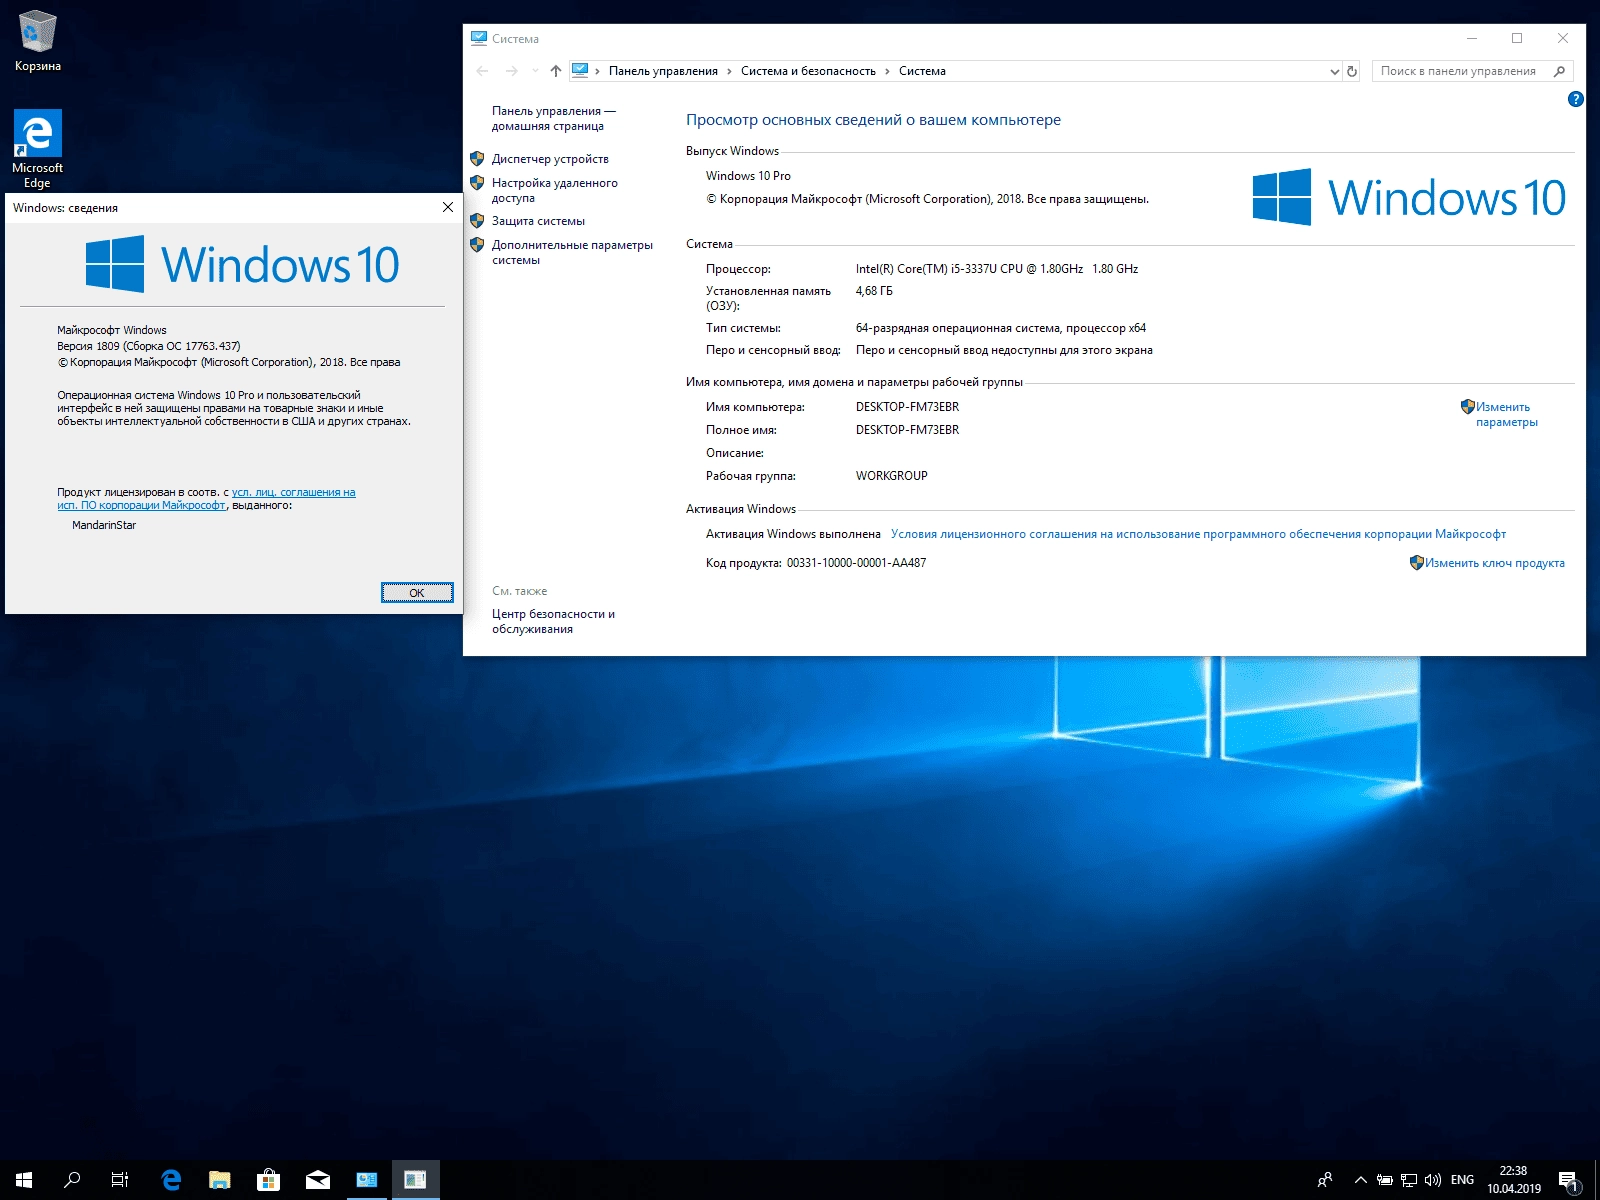The width and height of the screenshot is (1600, 1200).
Task: Click the 'MandarinStar' licensee name
Action: (104, 525)
